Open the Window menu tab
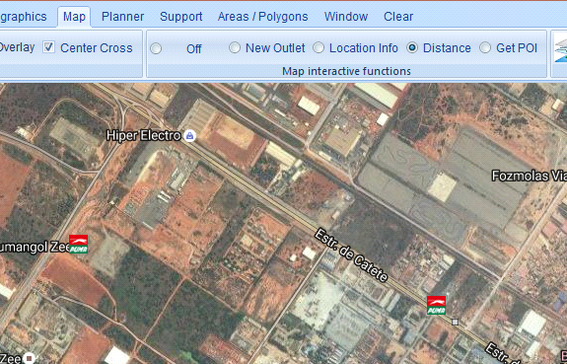Image resolution: width=567 pixels, height=364 pixels. (346, 17)
